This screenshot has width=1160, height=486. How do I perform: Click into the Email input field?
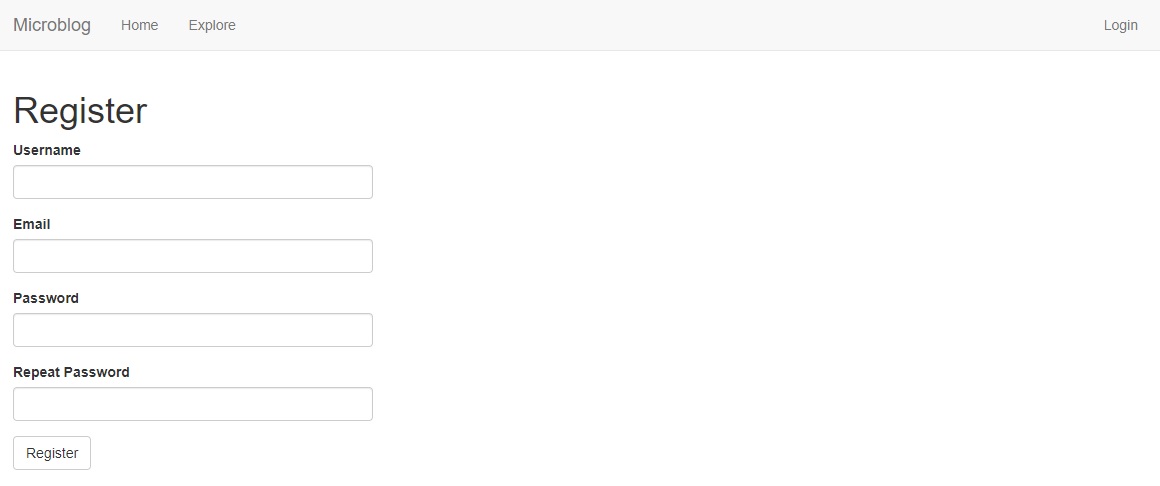click(x=193, y=256)
